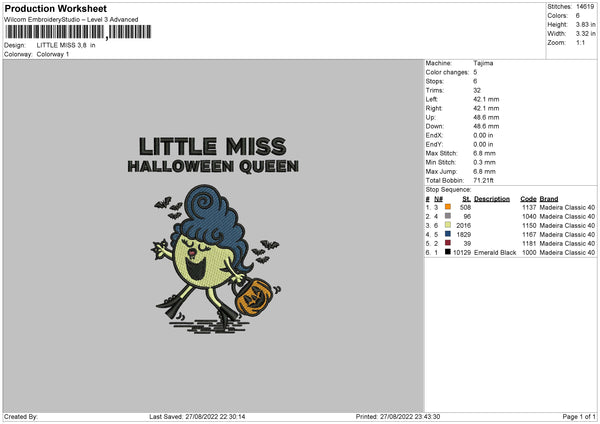Click stitch count 1829 in stop row 4
The height and width of the screenshot is (424, 600).
(463, 235)
